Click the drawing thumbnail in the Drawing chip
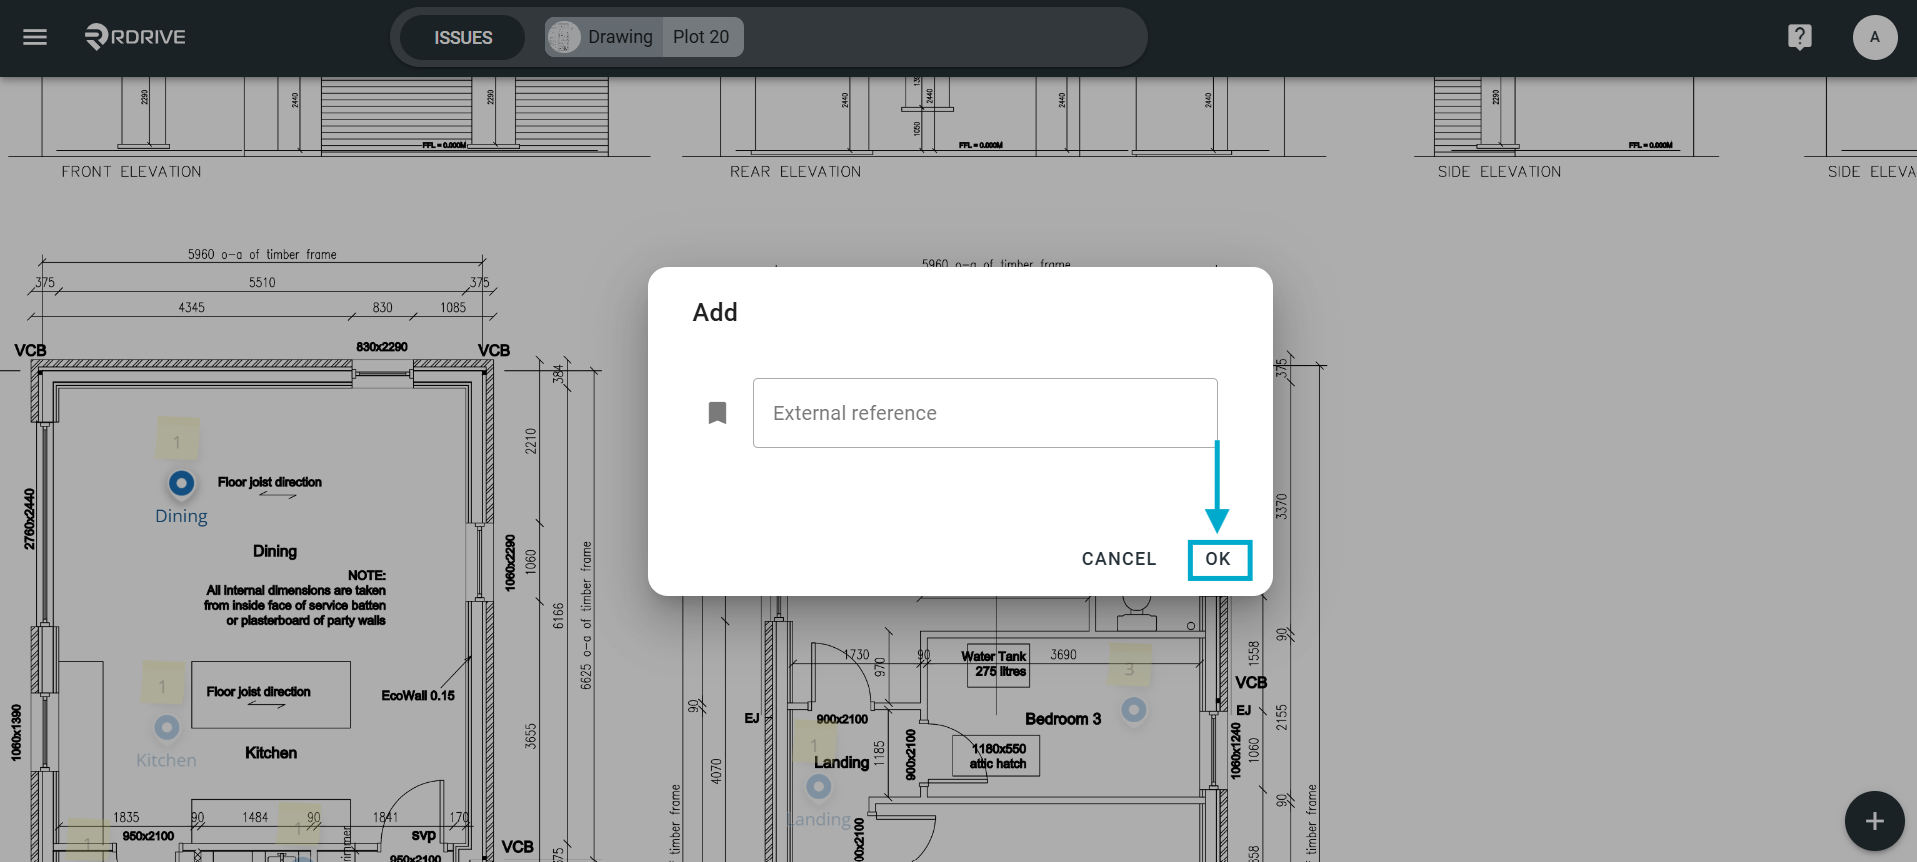This screenshot has height=862, width=1917. pos(564,37)
